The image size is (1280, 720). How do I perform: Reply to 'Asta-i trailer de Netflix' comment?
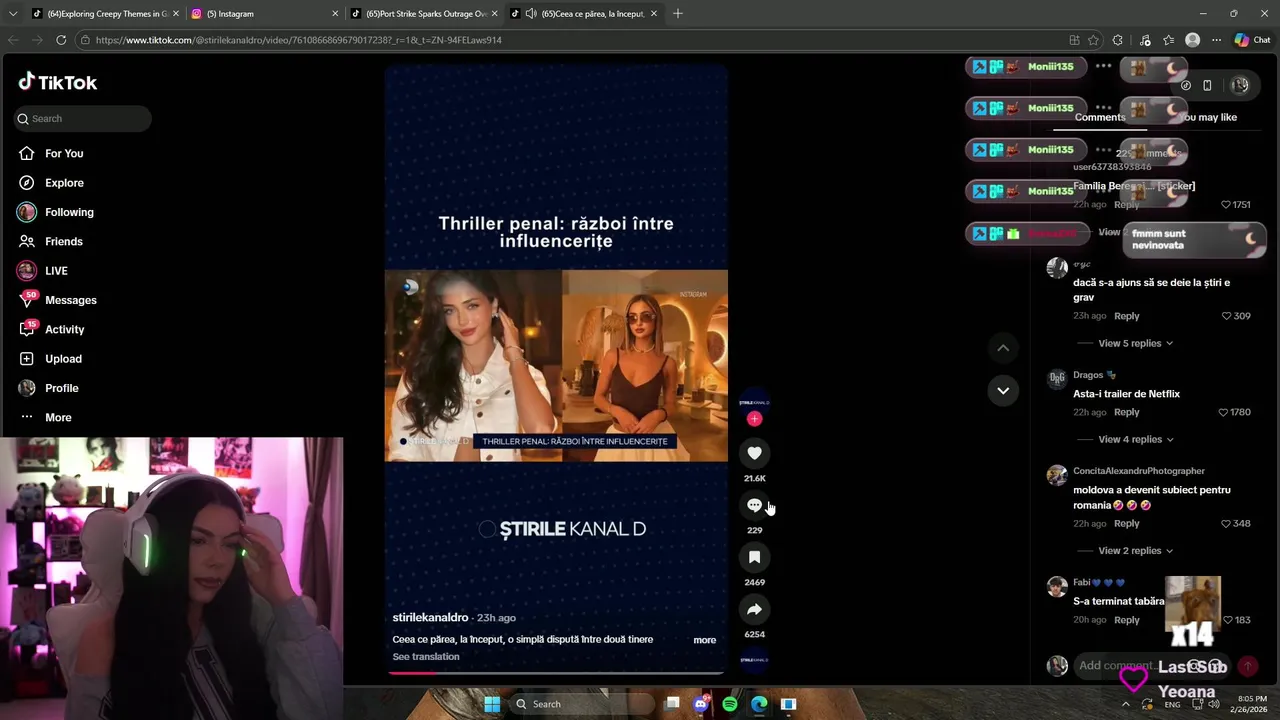1126,412
